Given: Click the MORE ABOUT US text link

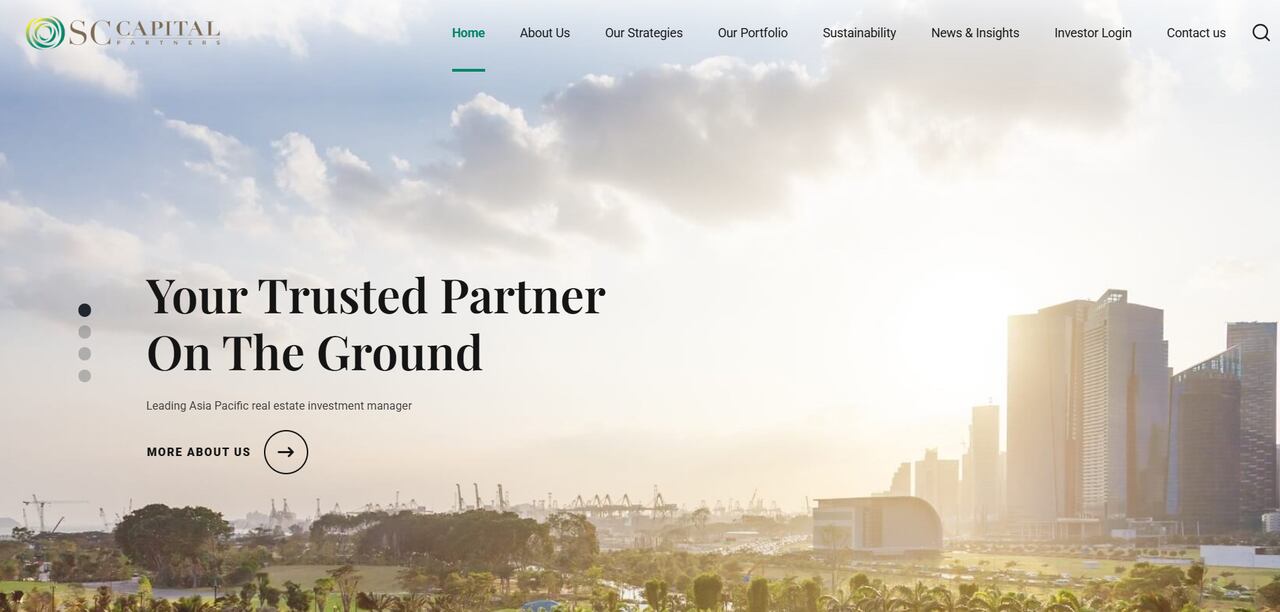Looking at the screenshot, I should pos(199,452).
